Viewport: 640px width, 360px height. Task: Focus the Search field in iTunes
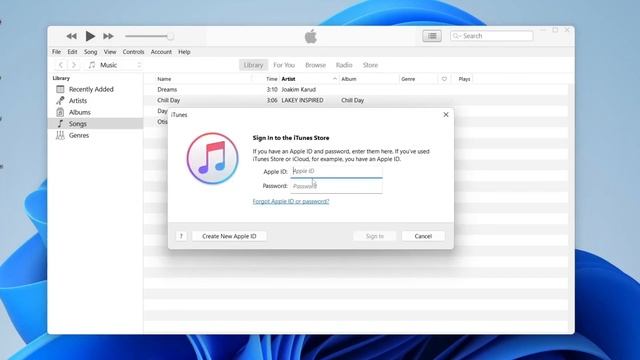tap(492, 36)
